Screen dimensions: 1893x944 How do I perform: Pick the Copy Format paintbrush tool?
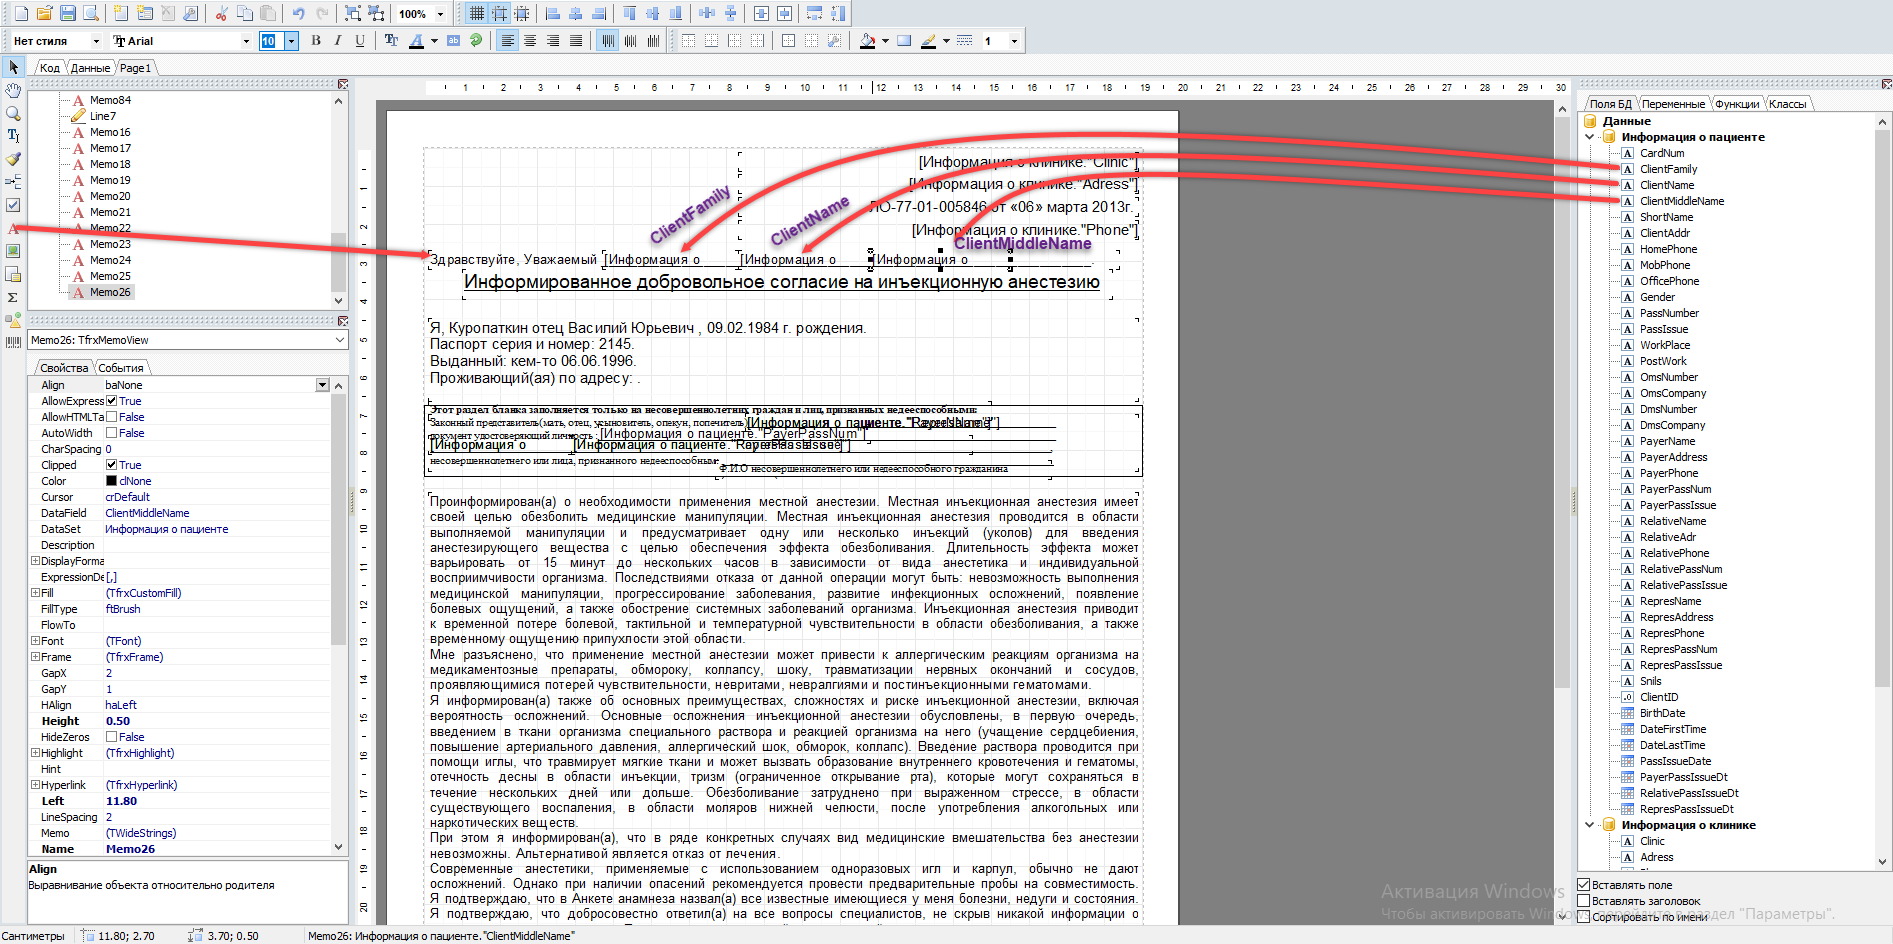point(13,159)
